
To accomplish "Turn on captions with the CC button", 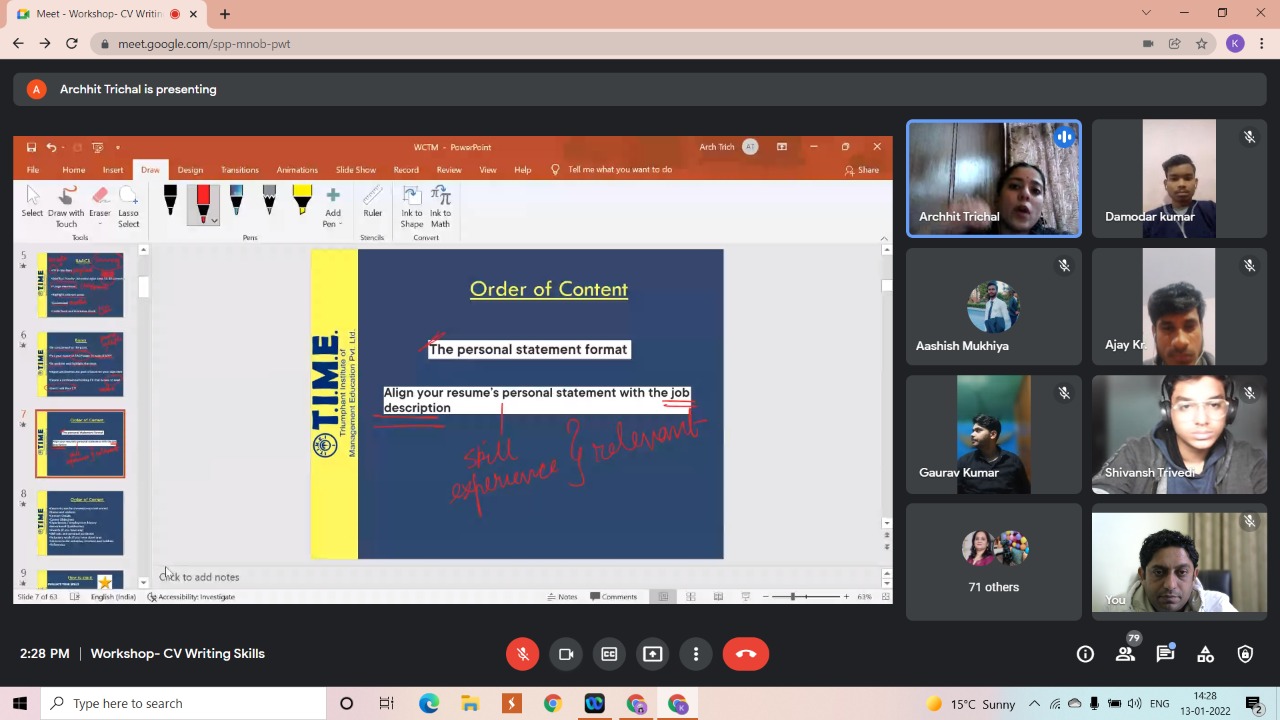I will click(x=609, y=654).
